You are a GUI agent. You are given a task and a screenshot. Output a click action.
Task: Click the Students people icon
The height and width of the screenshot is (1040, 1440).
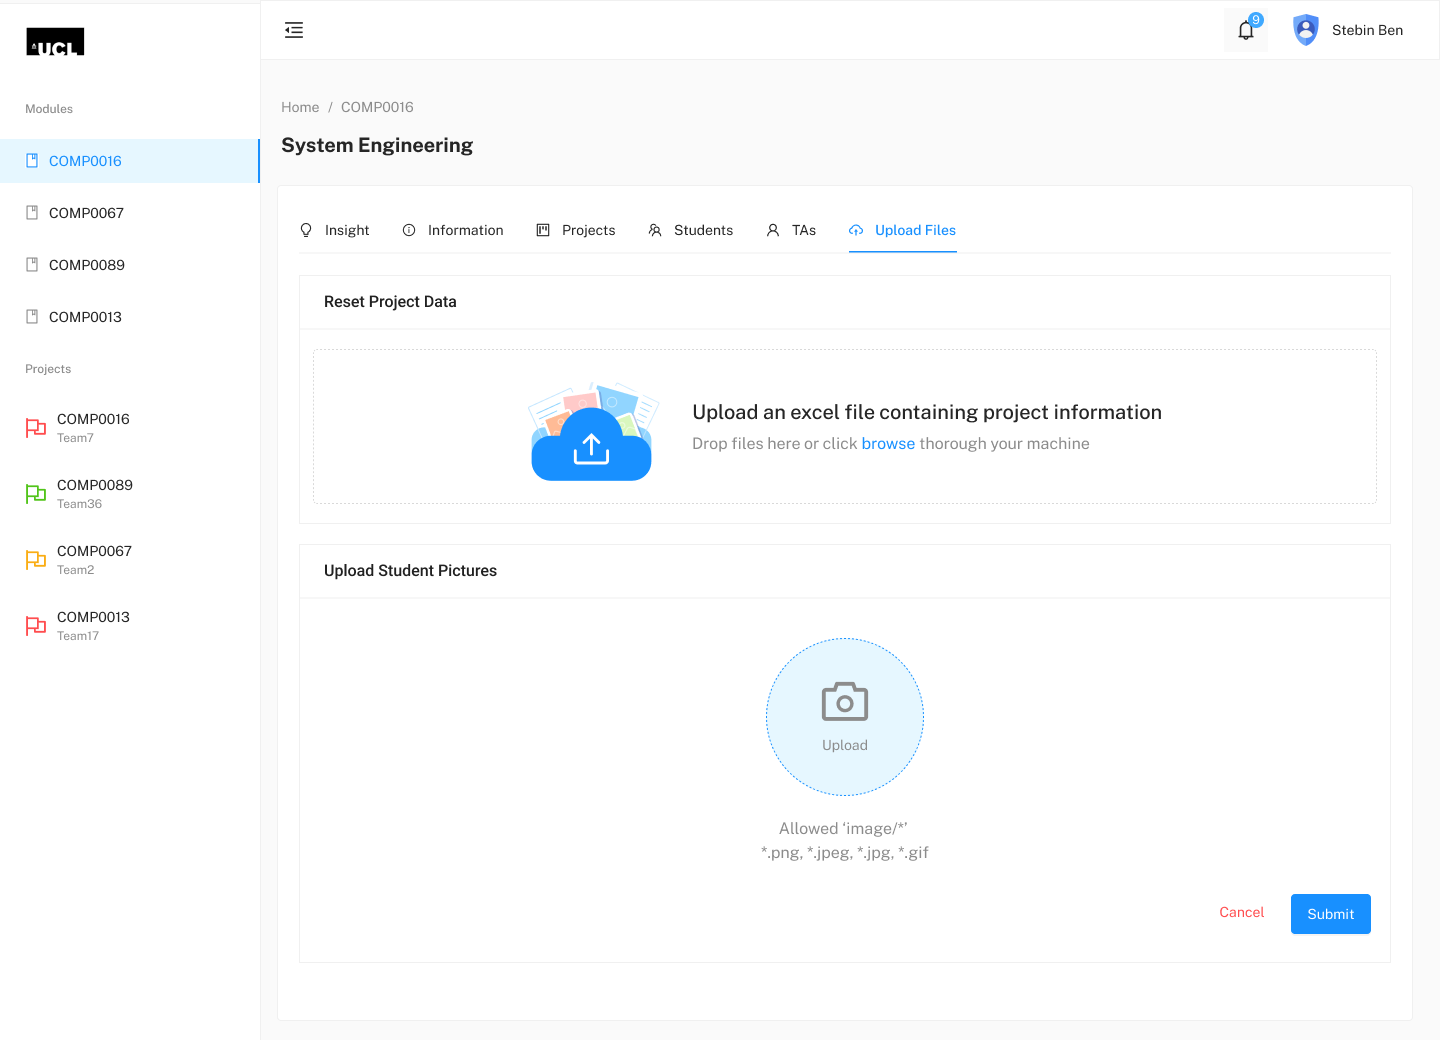click(x=655, y=230)
